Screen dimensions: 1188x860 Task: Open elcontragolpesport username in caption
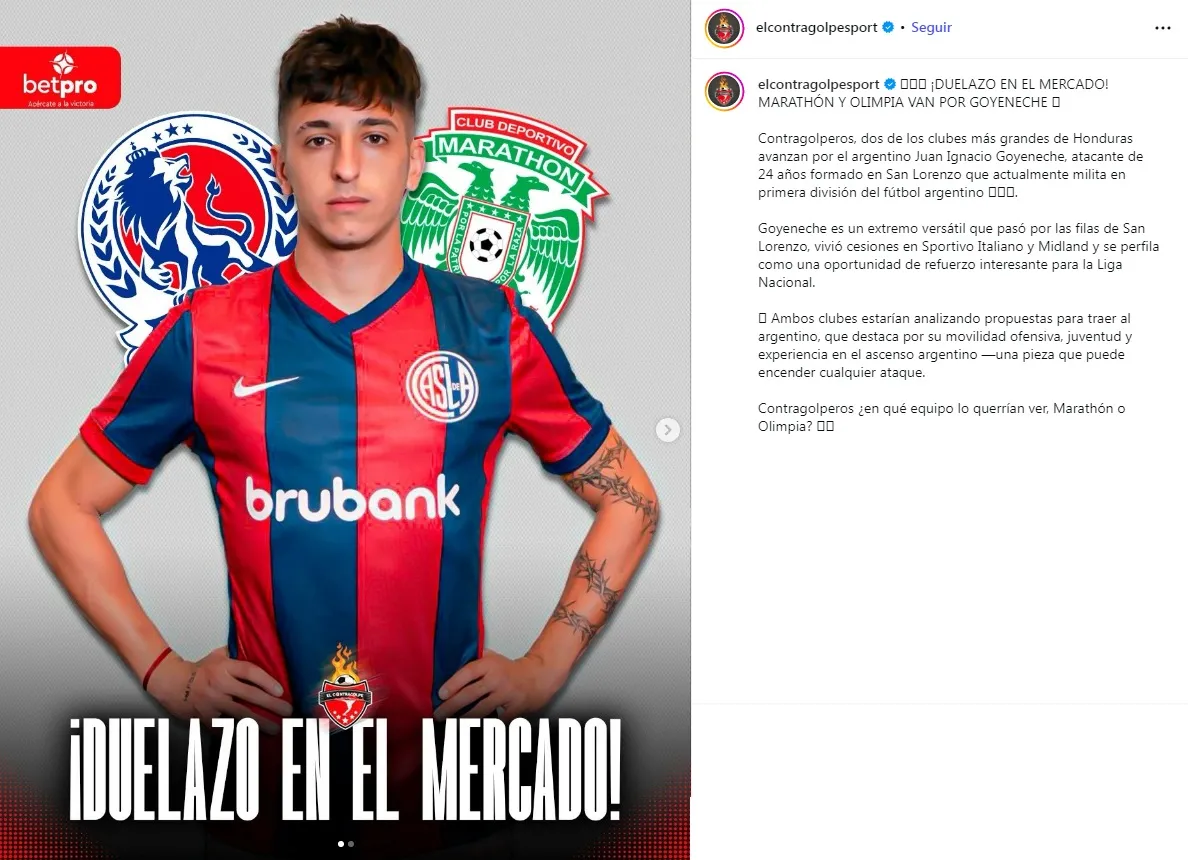pos(818,84)
